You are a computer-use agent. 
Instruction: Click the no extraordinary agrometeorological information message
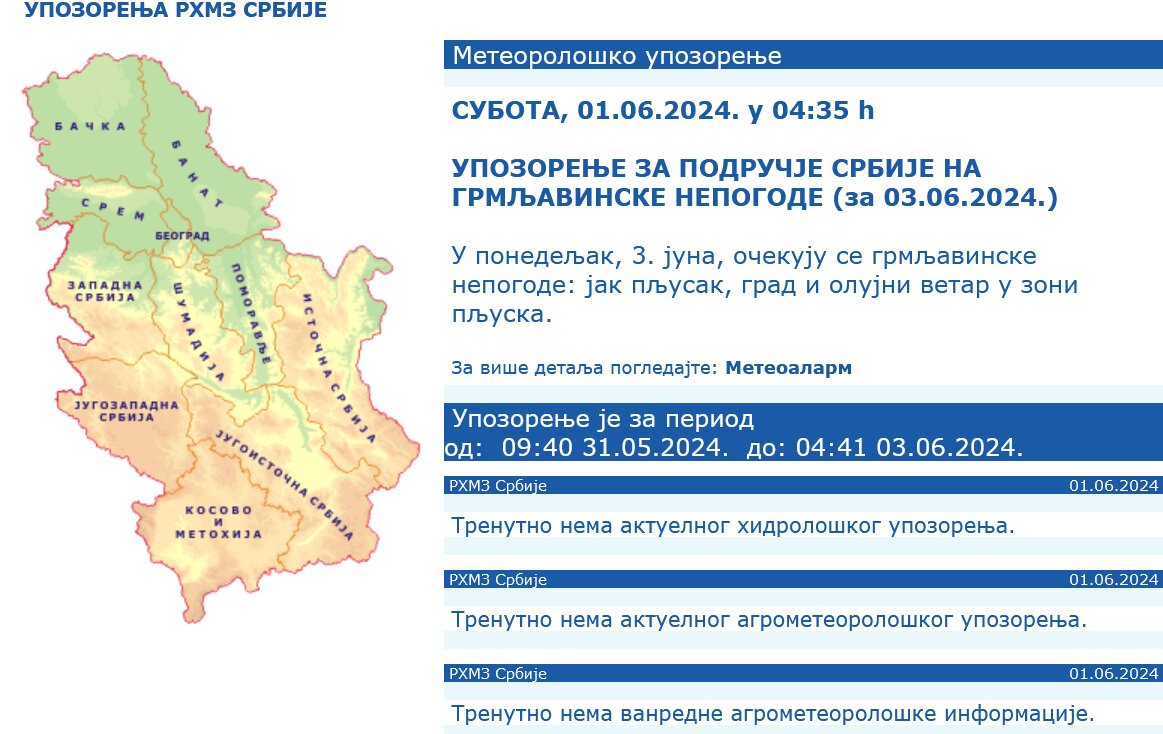(772, 714)
